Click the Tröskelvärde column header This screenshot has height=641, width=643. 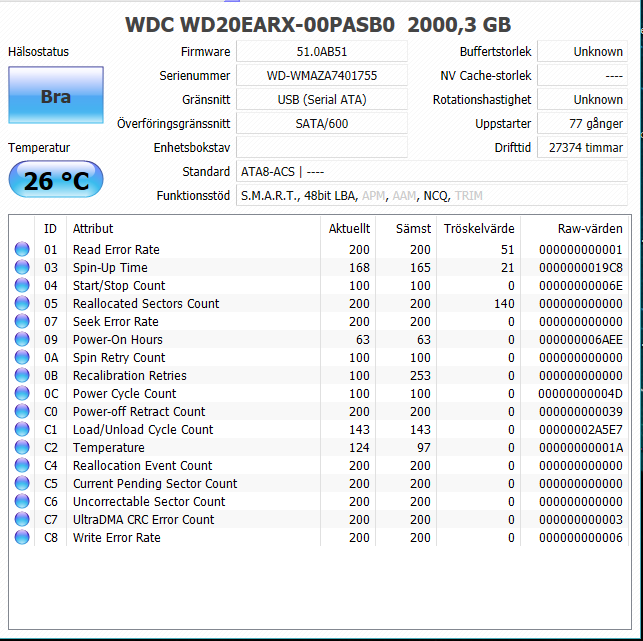point(478,229)
